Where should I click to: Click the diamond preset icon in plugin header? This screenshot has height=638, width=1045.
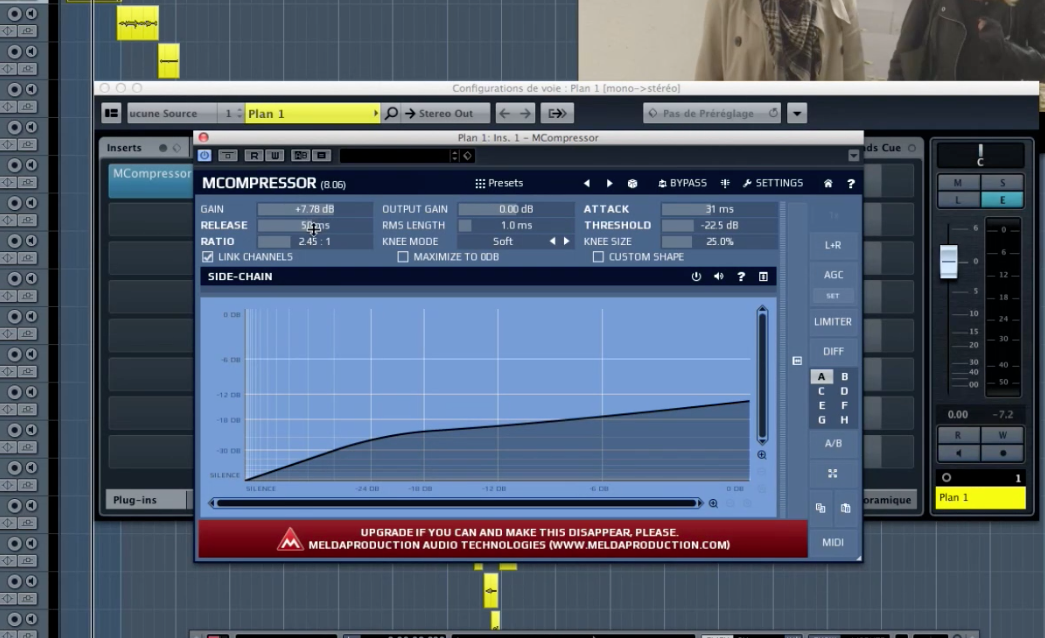click(x=467, y=155)
